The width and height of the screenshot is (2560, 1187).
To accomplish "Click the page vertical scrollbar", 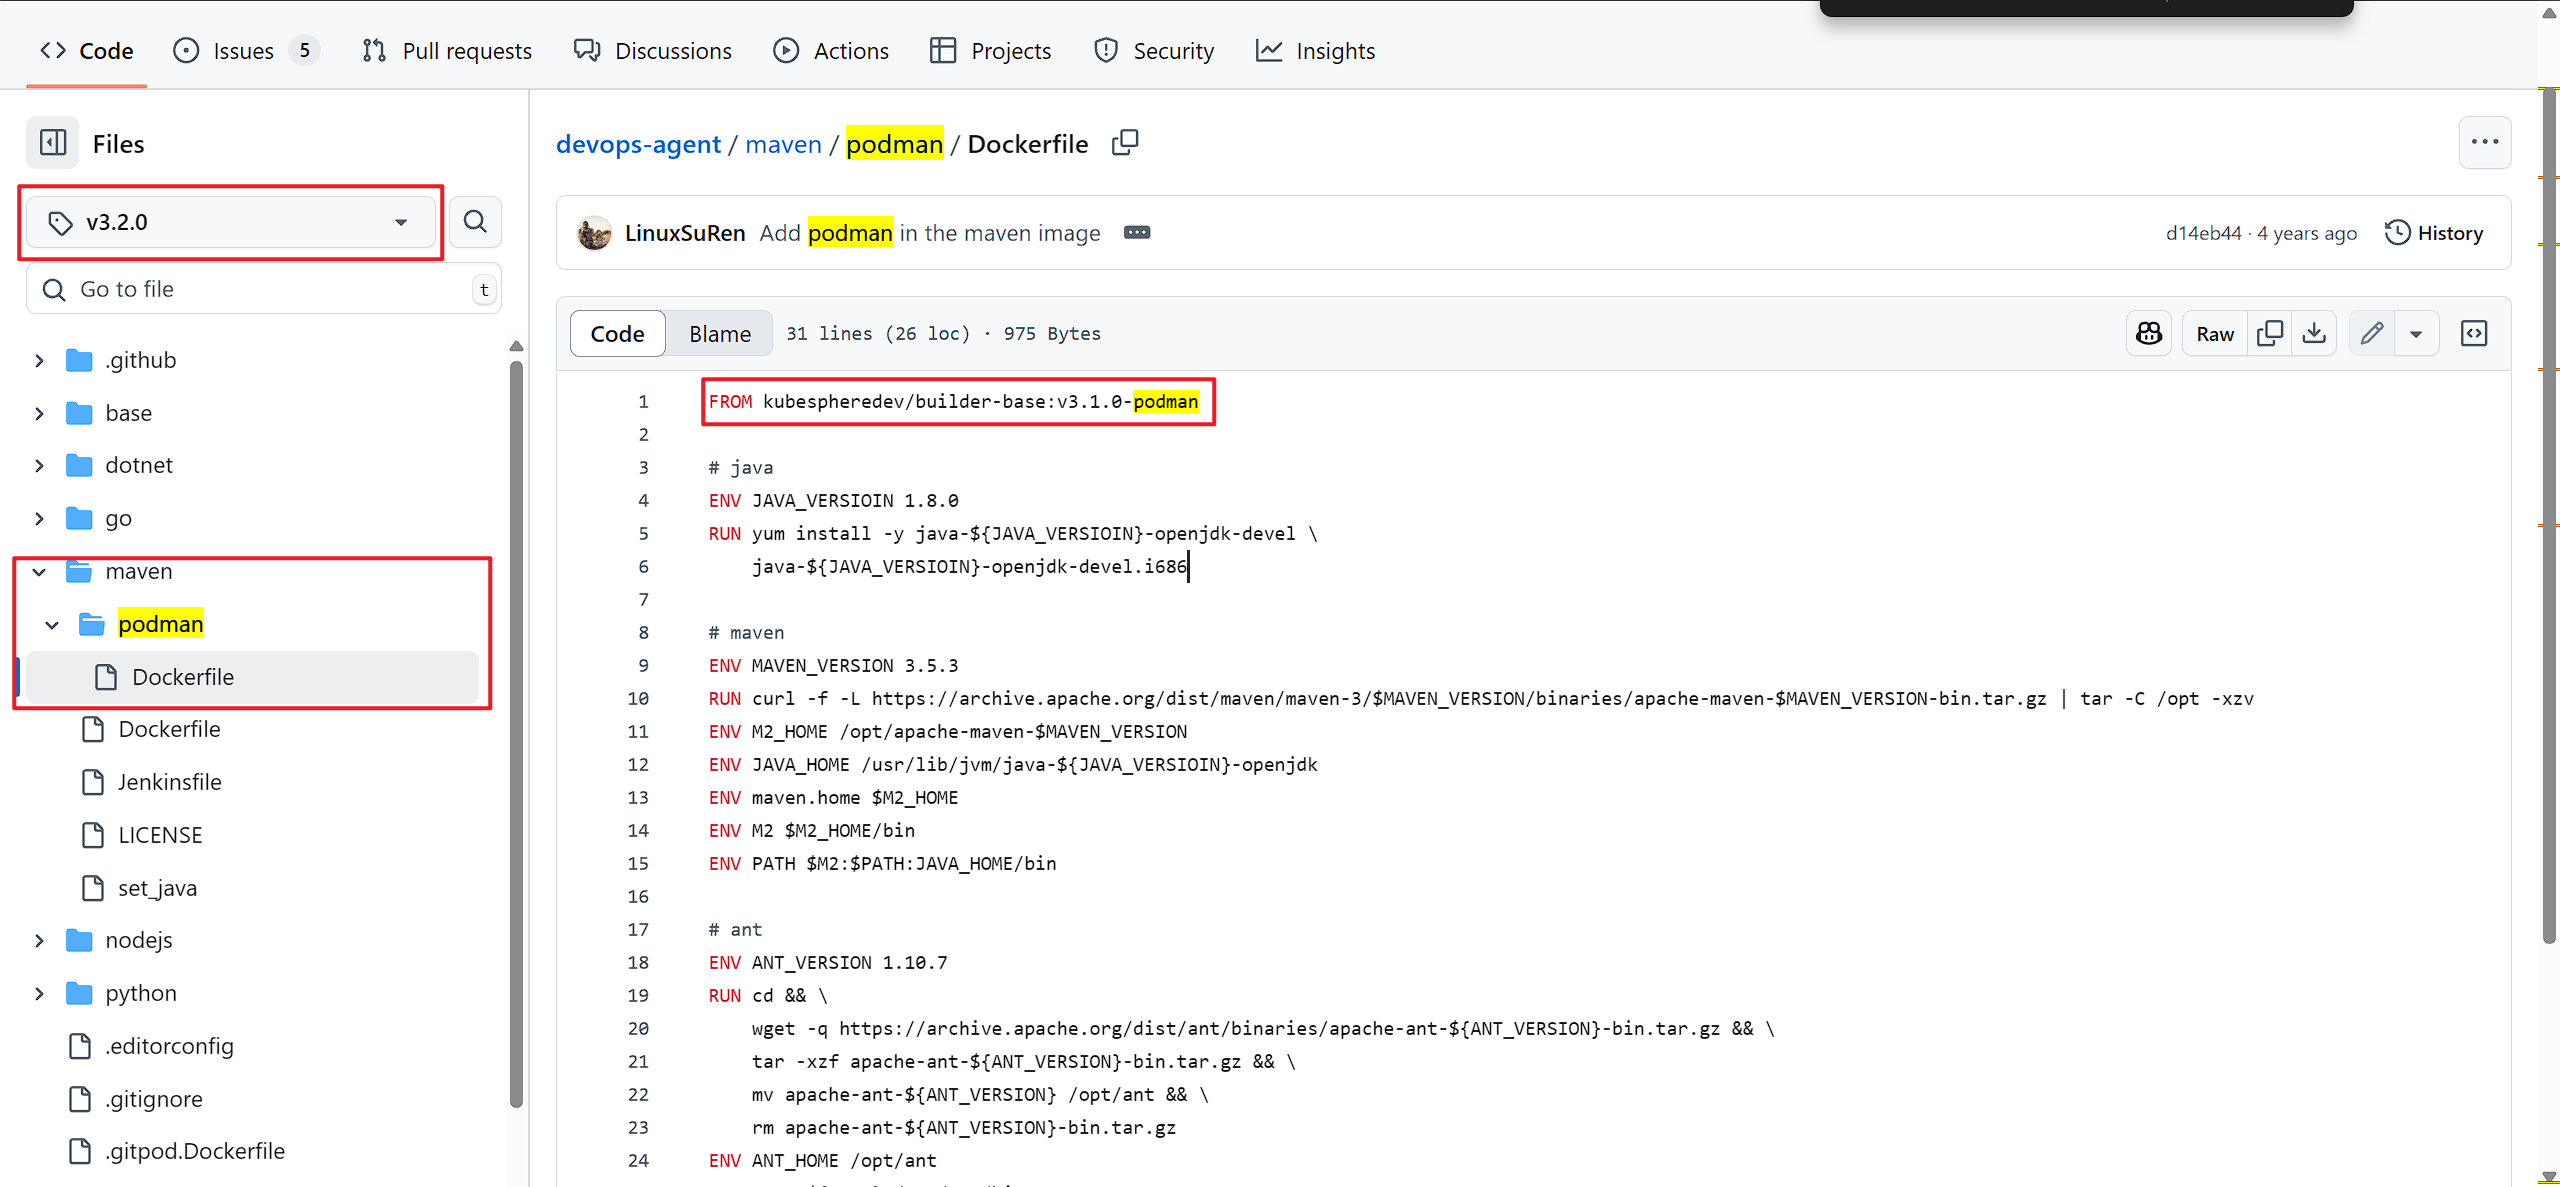I will tap(2549, 515).
